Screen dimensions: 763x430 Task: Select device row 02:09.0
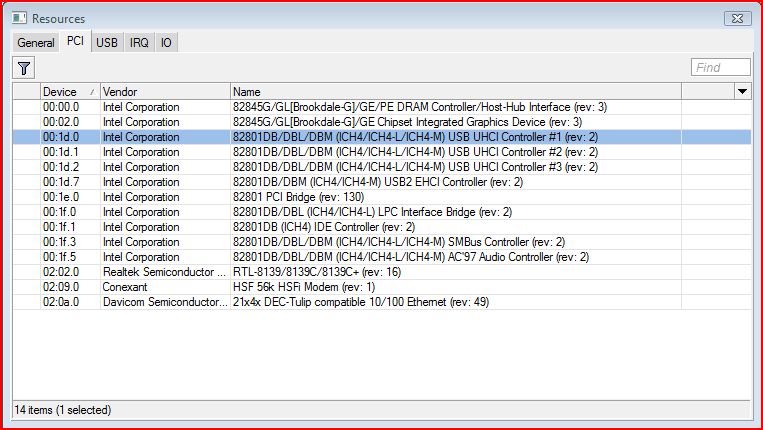pyautogui.click(x=382, y=287)
